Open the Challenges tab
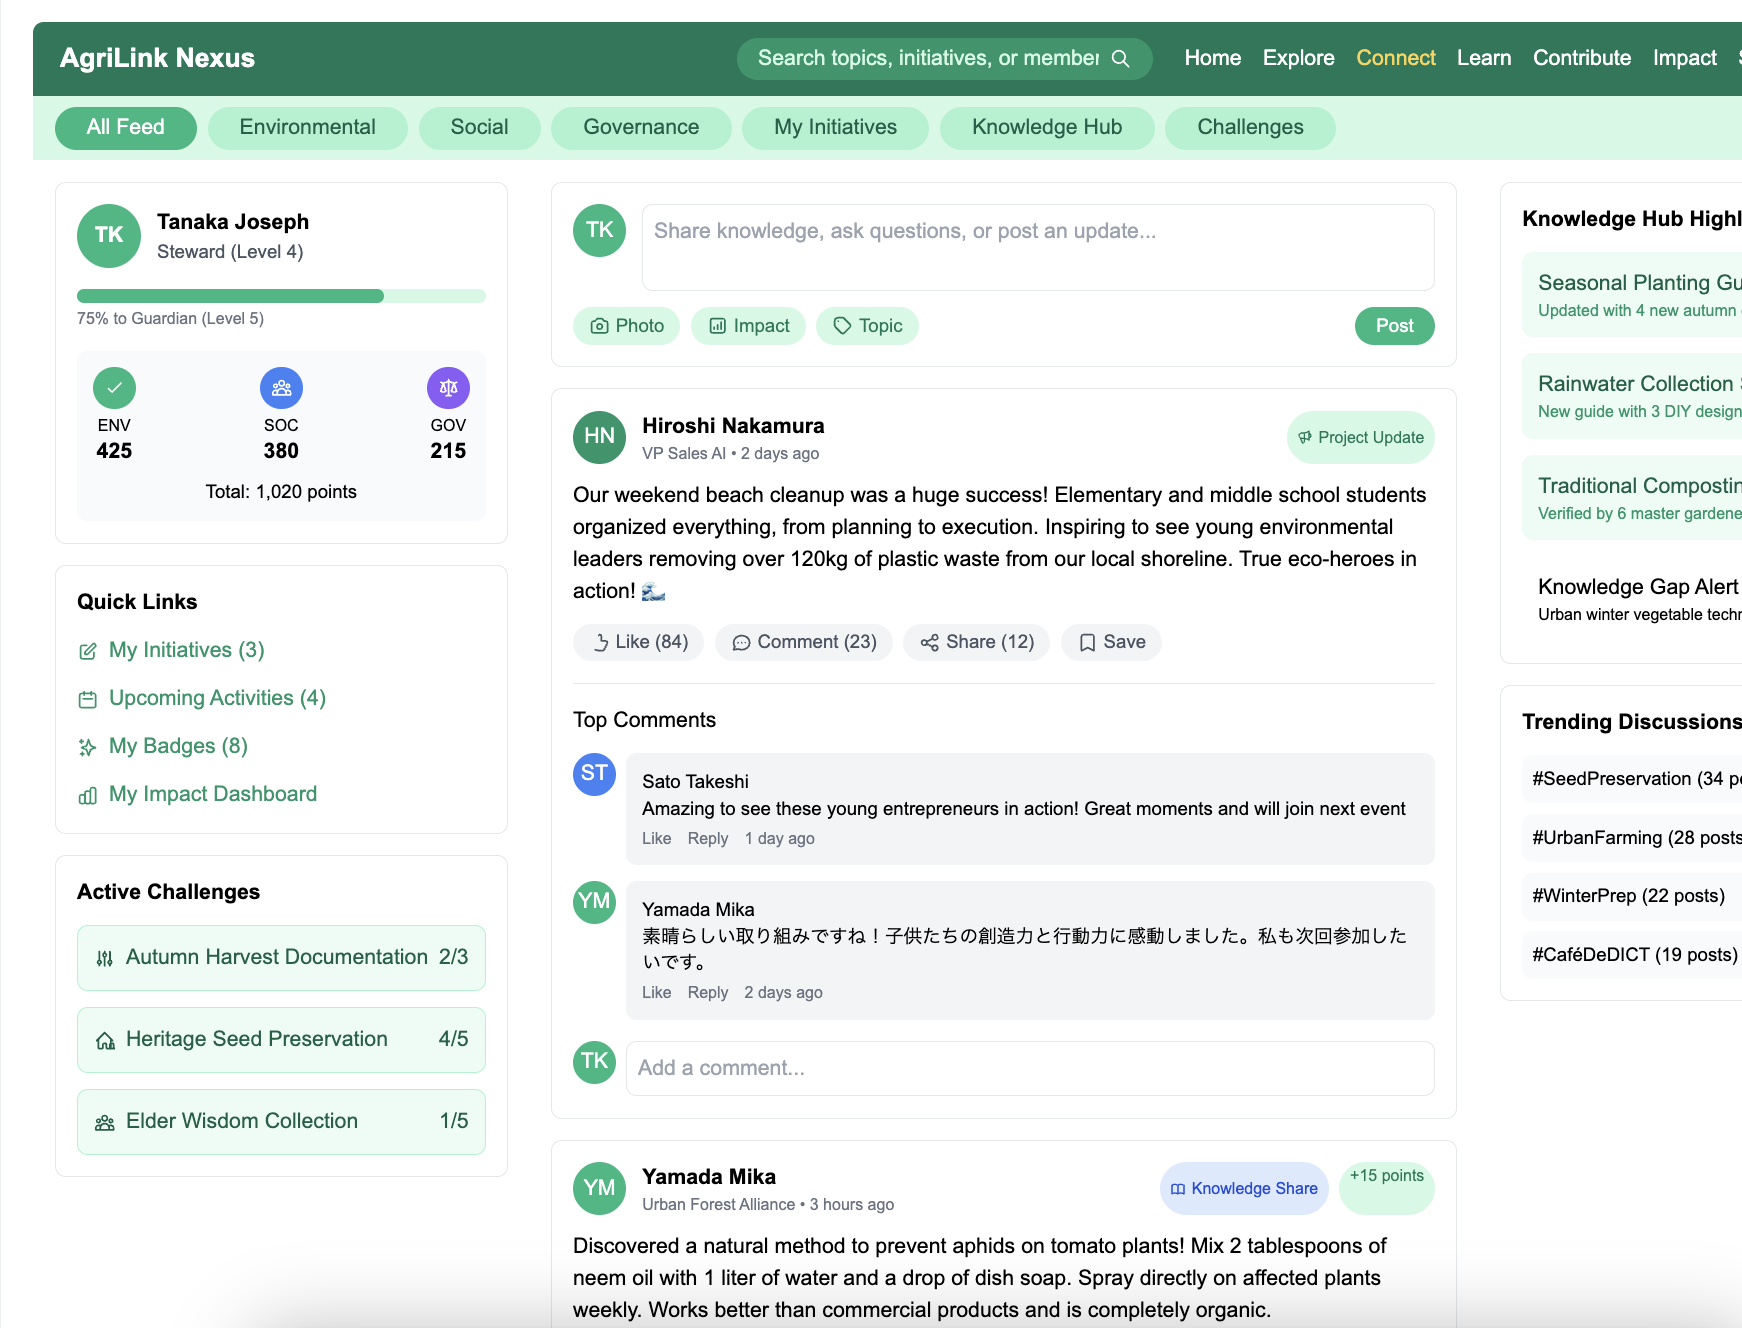This screenshot has width=1742, height=1328. coord(1250,128)
